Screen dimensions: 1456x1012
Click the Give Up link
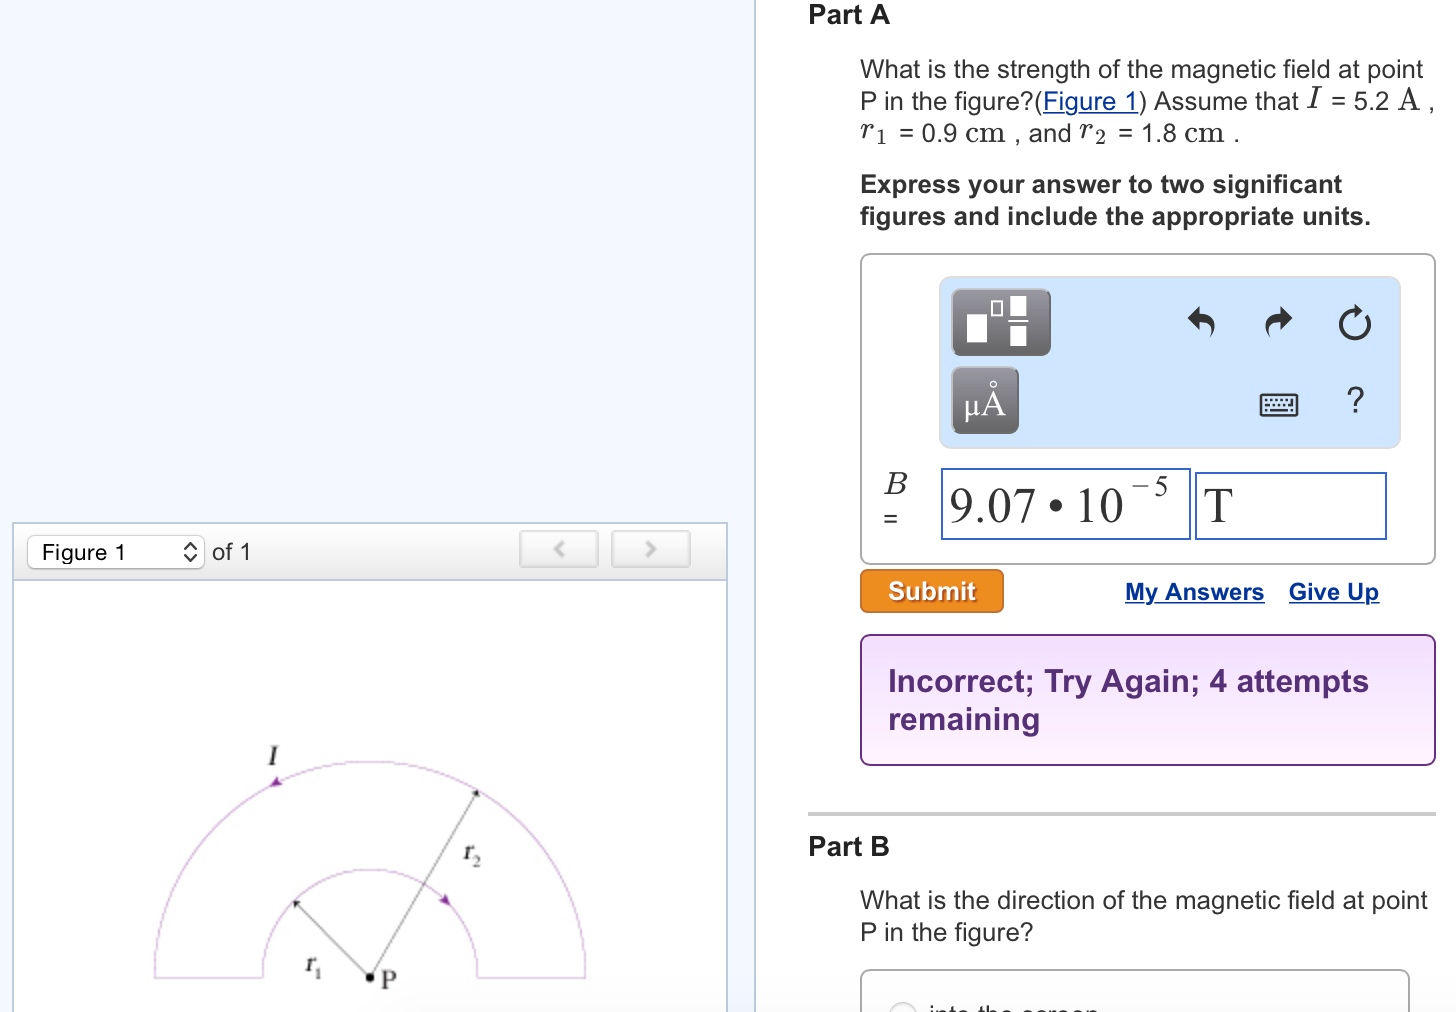click(x=1333, y=592)
